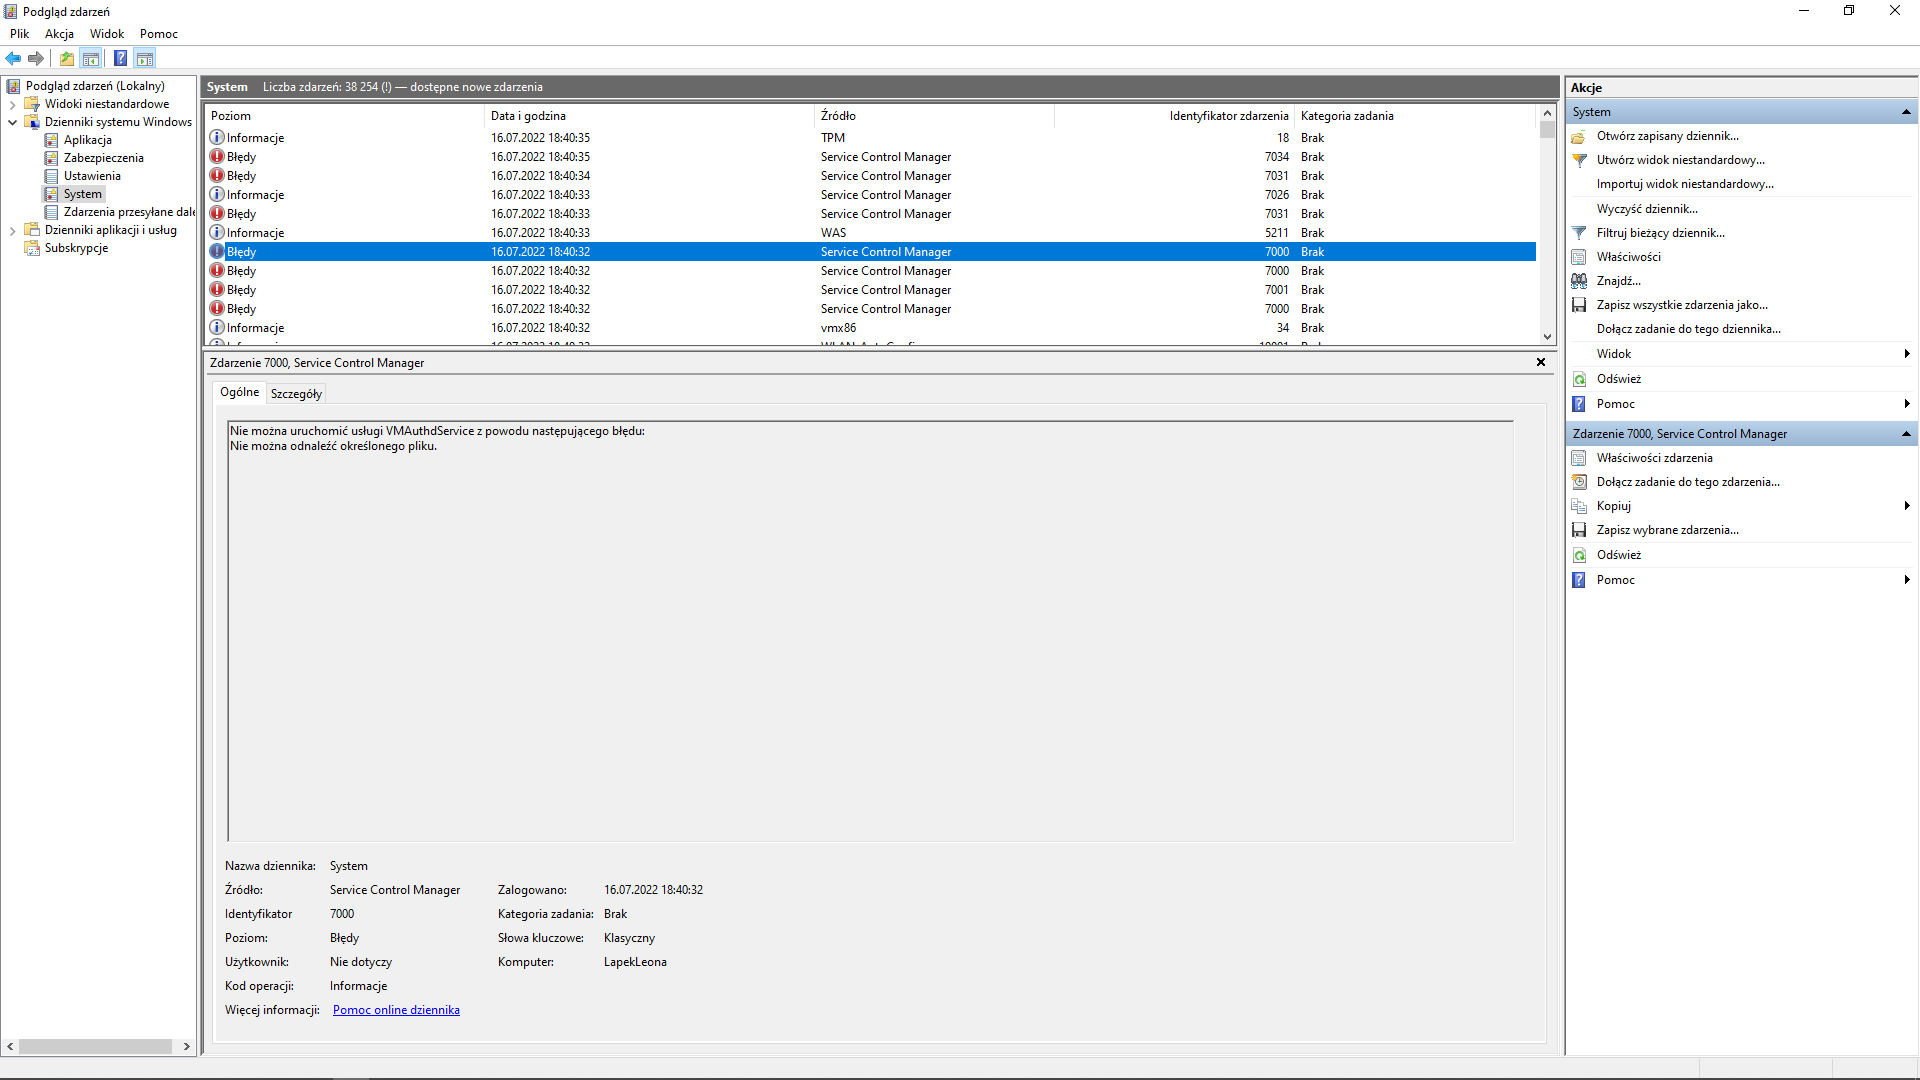Click the TPM event information icon
Viewport: 1920px width, 1080px height.
tap(216, 137)
